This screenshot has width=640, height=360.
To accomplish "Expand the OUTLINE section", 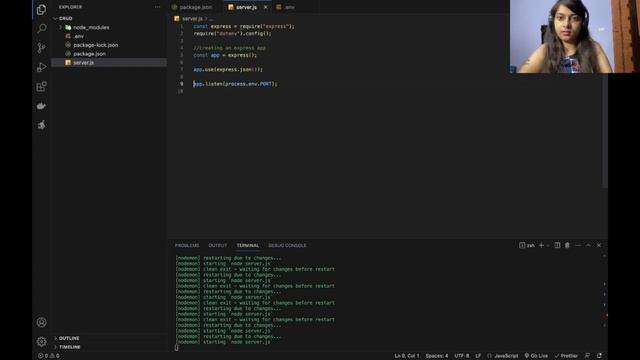I will click(x=109, y=338).
